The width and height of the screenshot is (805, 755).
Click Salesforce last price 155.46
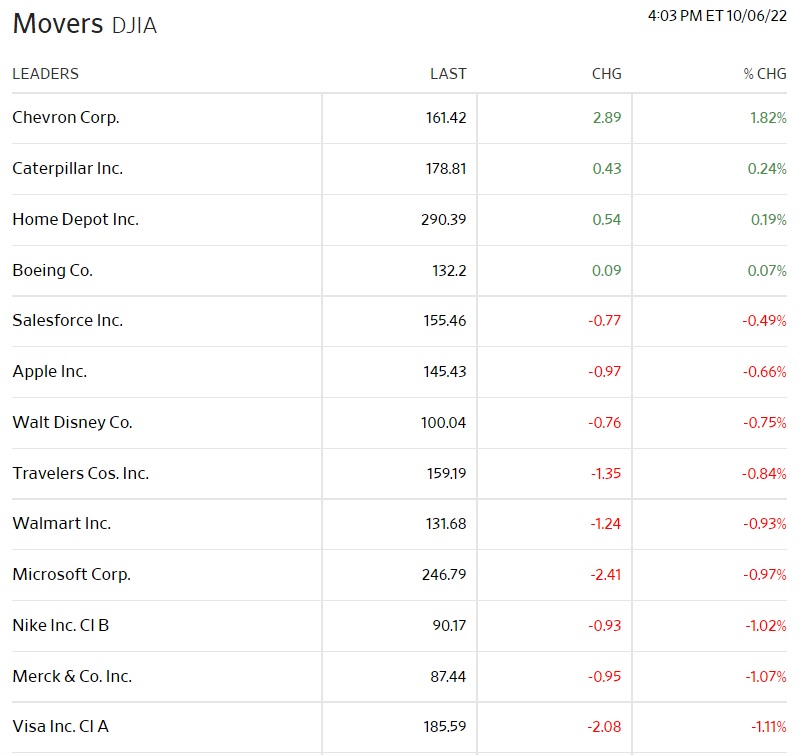(x=445, y=321)
